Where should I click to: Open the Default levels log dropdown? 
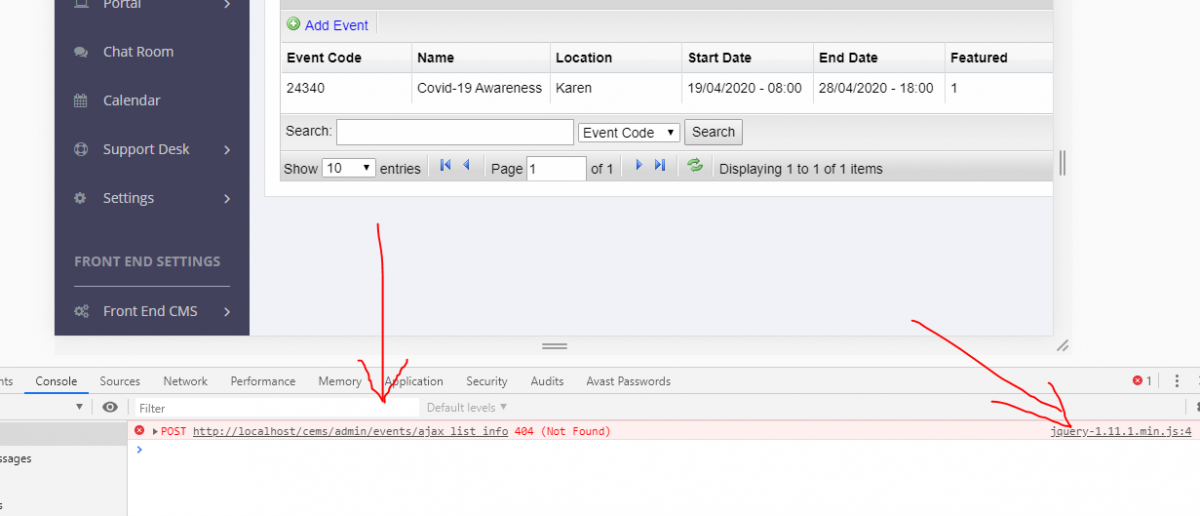click(467, 407)
